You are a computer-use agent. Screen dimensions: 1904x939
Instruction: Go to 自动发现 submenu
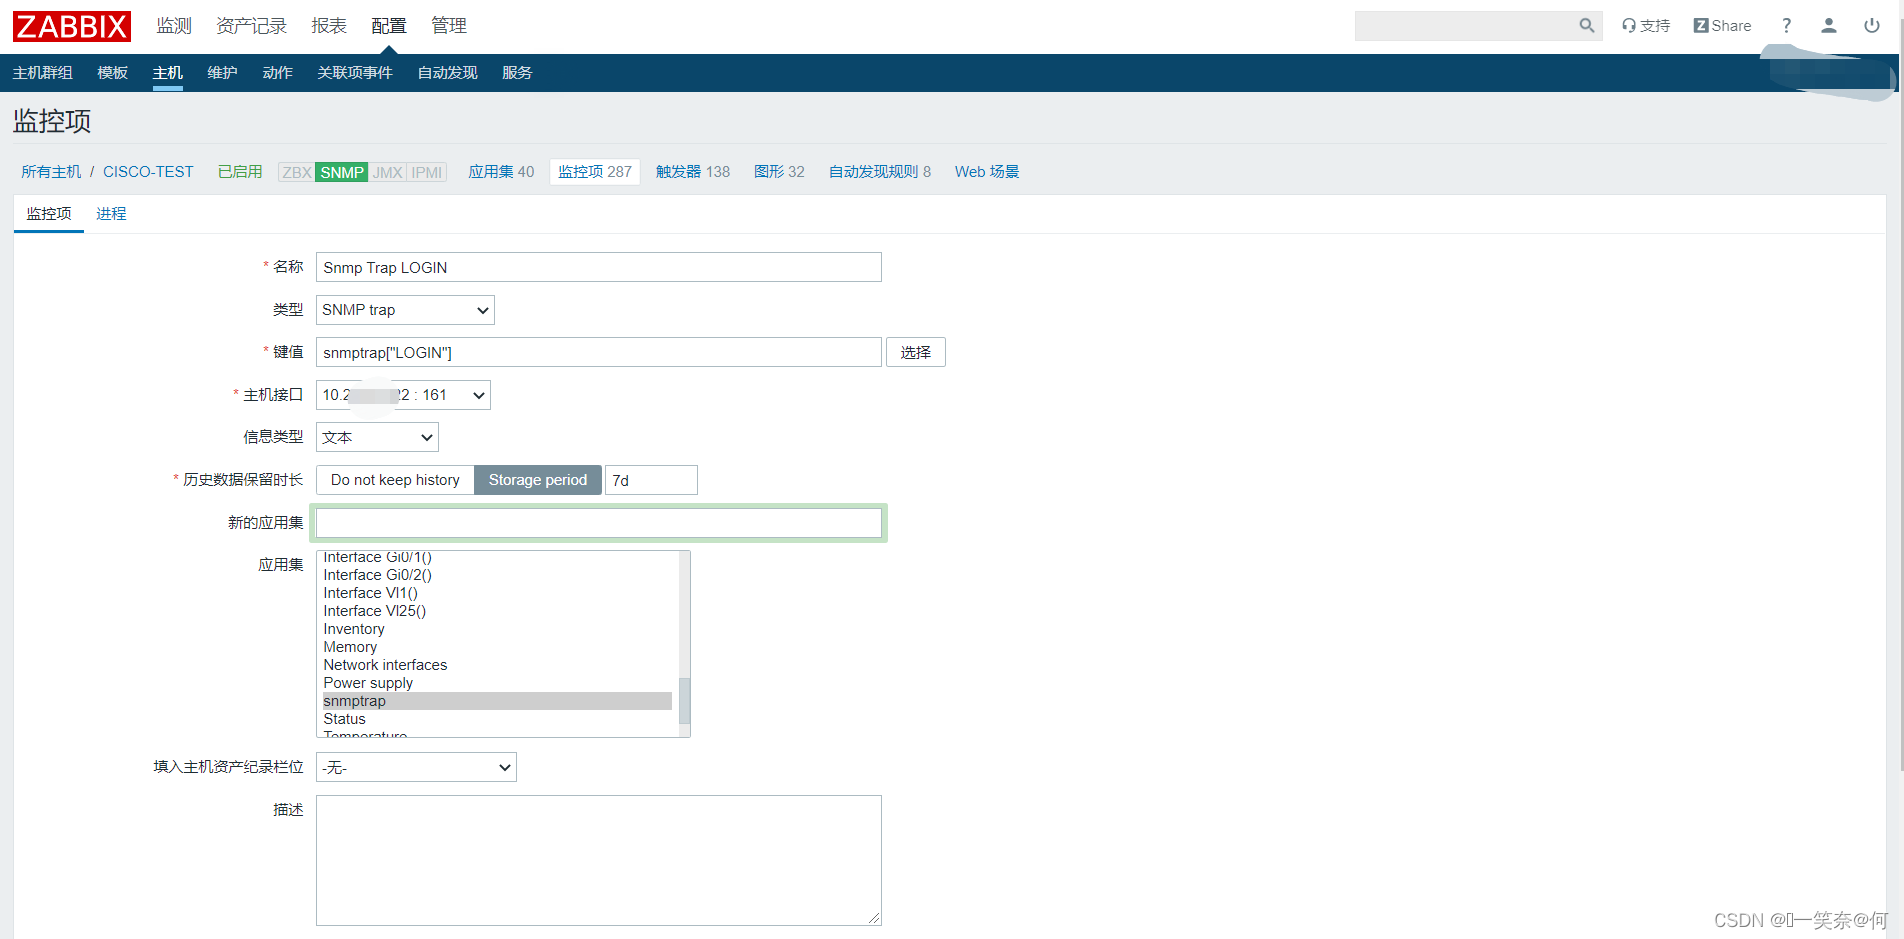click(x=448, y=73)
